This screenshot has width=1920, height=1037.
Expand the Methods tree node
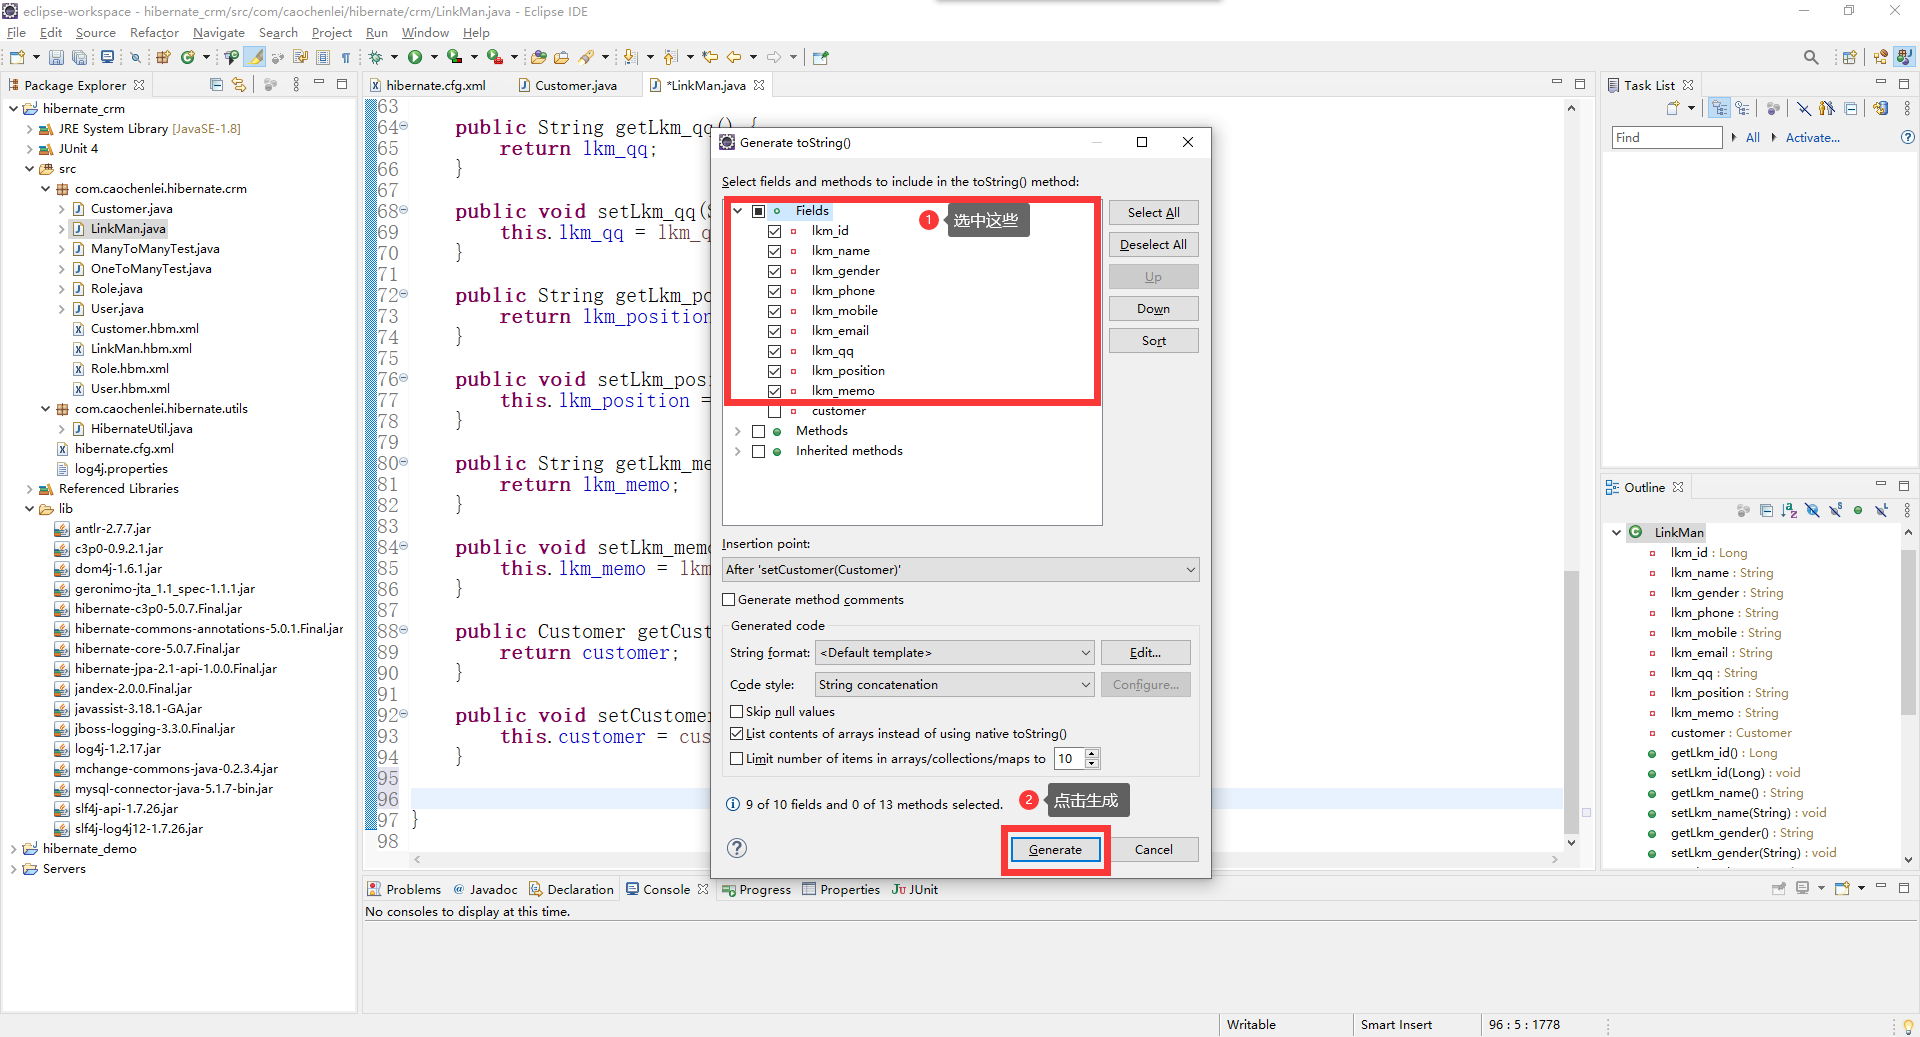click(x=739, y=431)
